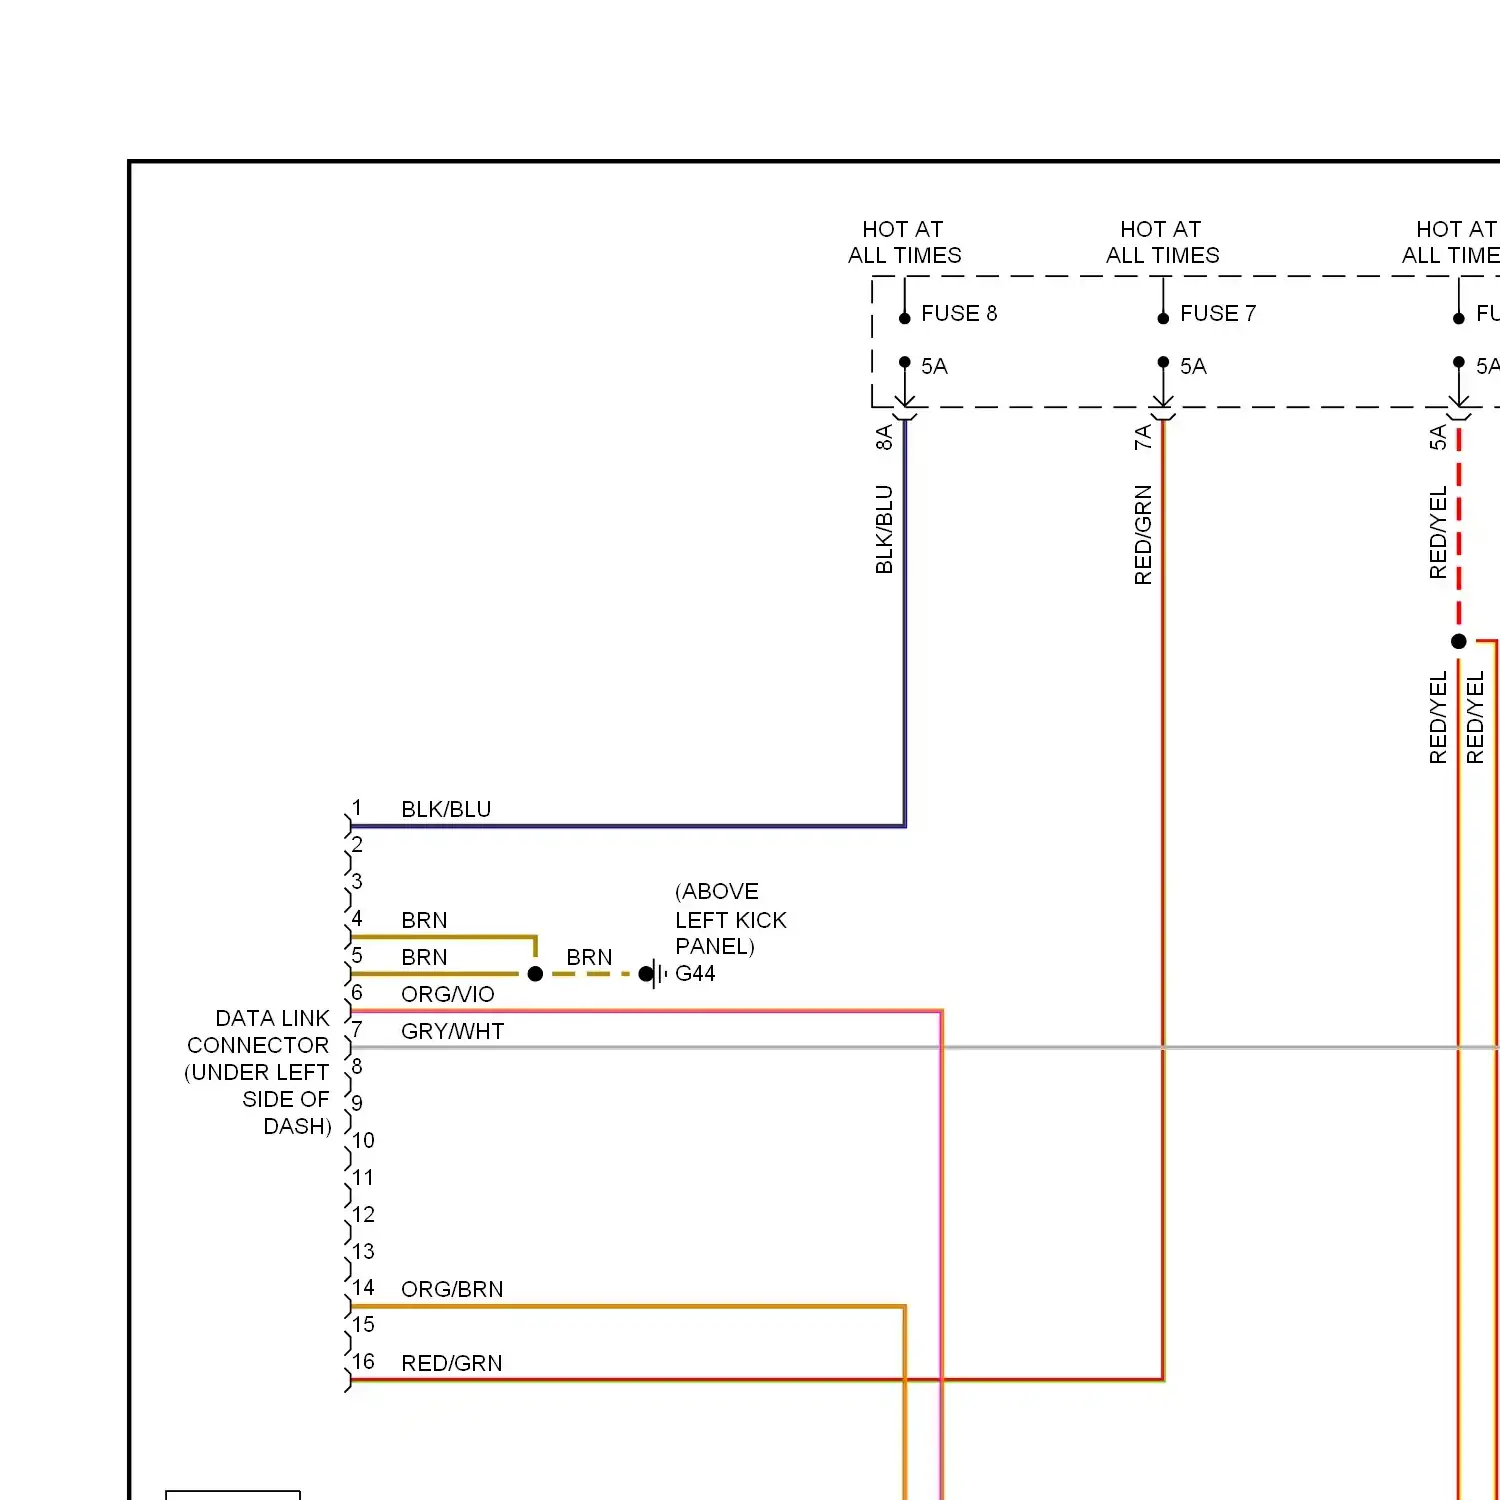The image size is (1500, 1500).
Task: Select the 5A rating under FUSE 8
Action: tap(934, 366)
